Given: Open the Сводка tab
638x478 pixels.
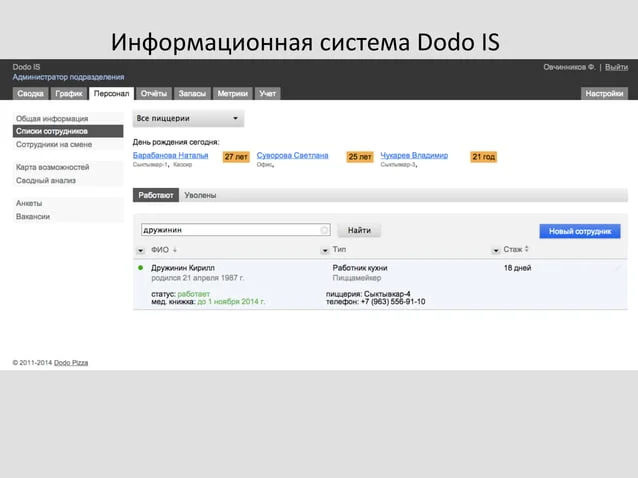Looking at the screenshot, I should click(31, 94).
